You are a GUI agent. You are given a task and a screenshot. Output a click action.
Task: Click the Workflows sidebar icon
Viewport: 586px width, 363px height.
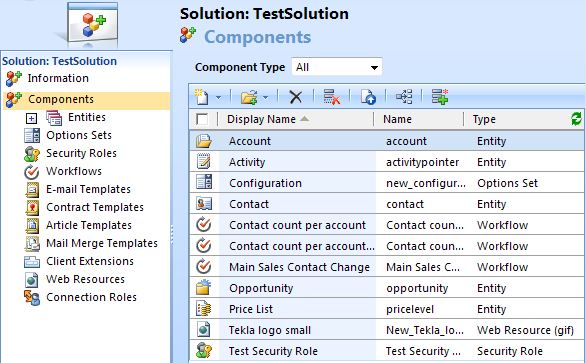(x=32, y=172)
